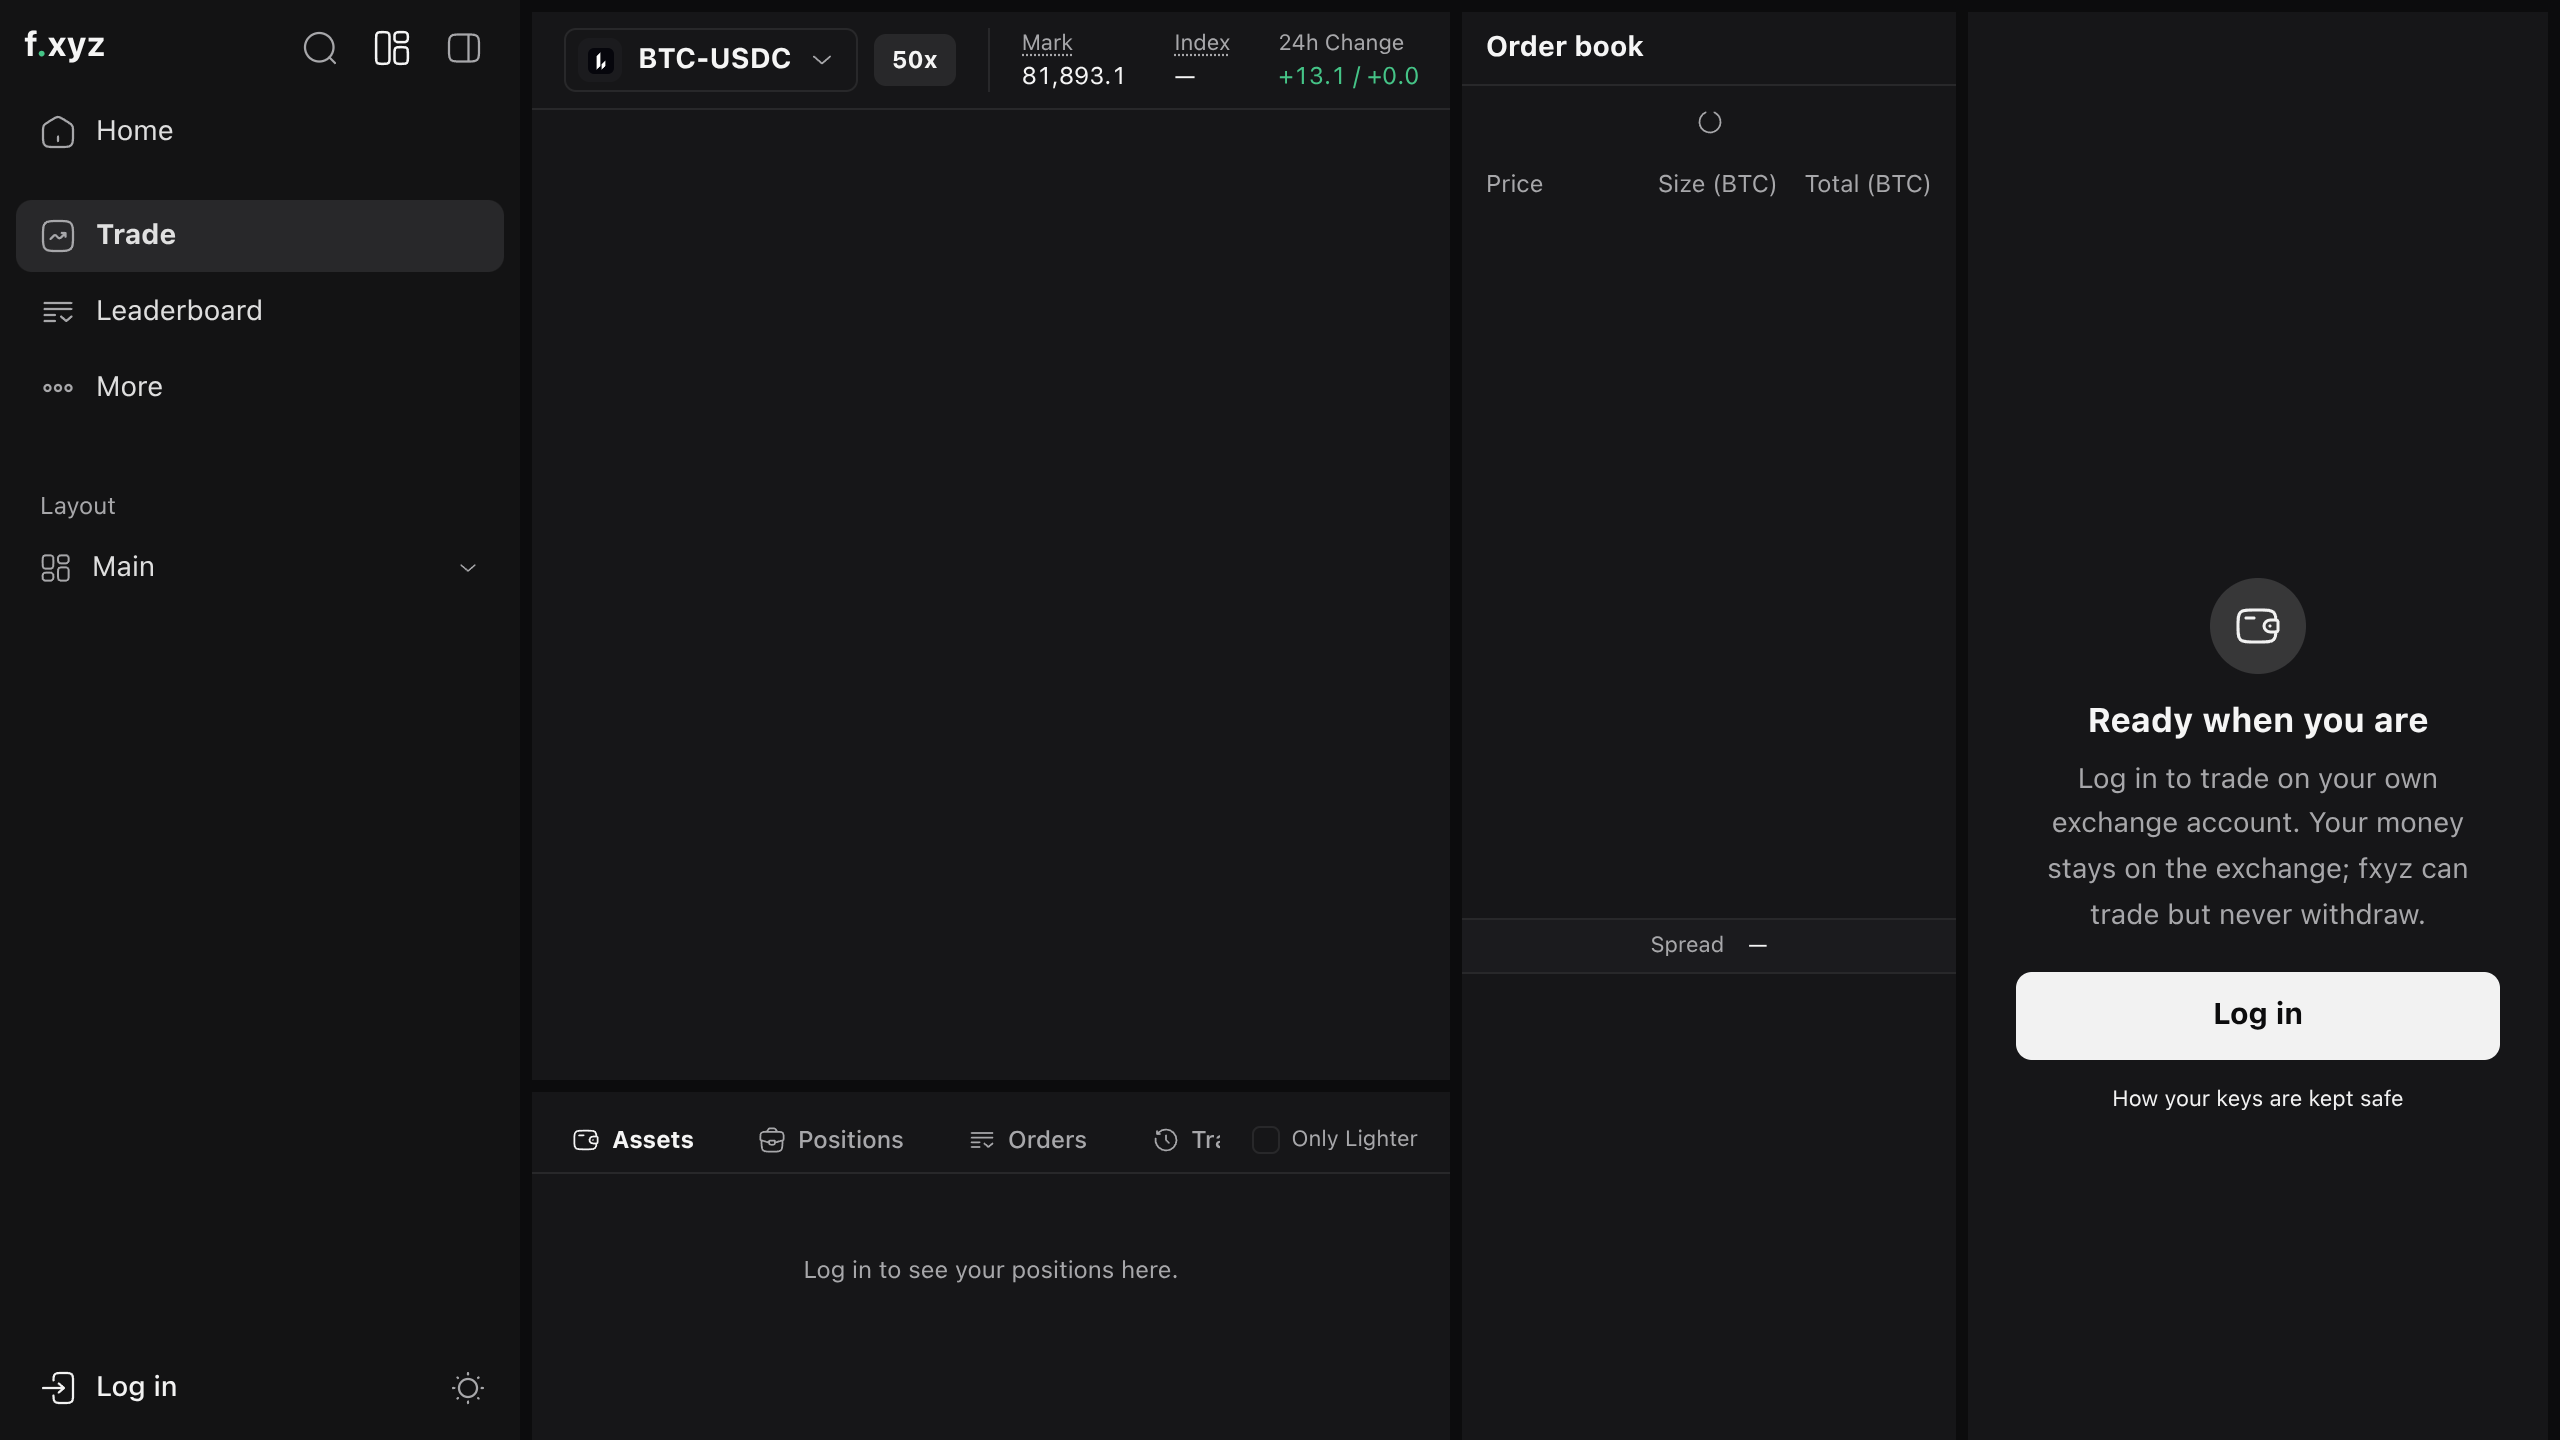The image size is (2560, 1440).
Task: Click the Positions tab briefcase icon
Action: 771,1140
